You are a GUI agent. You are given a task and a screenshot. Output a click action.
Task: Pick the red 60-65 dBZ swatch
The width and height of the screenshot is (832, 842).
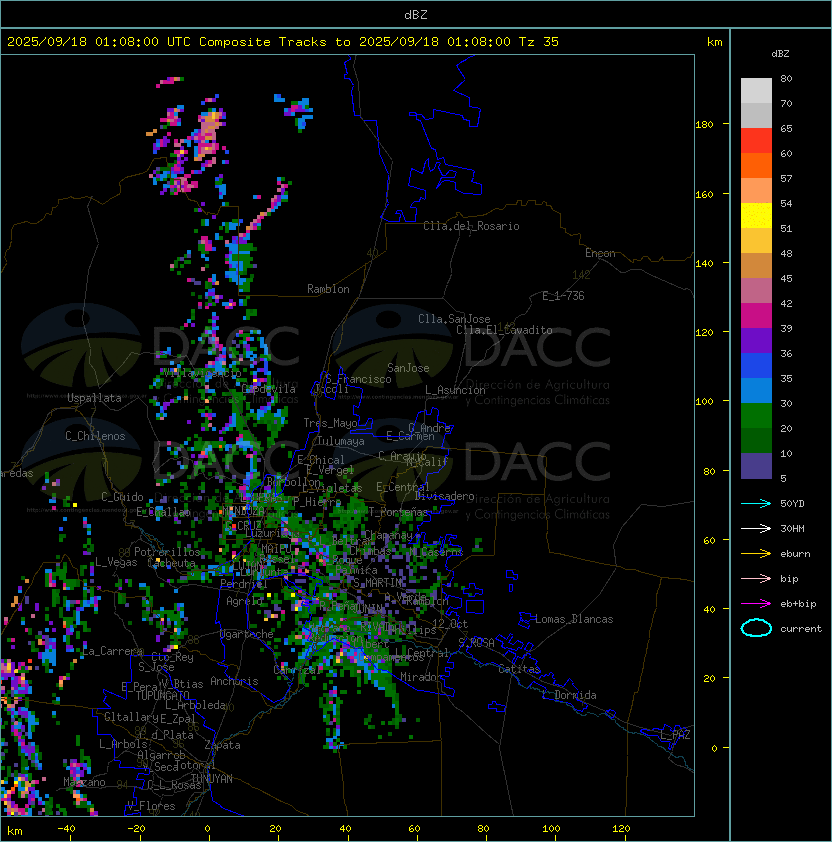click(x=756, y=141)
